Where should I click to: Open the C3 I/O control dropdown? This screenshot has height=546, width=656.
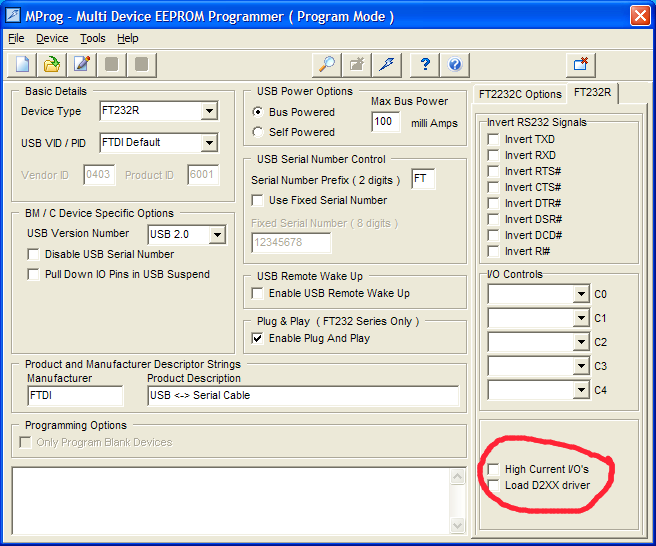[581, 367]
